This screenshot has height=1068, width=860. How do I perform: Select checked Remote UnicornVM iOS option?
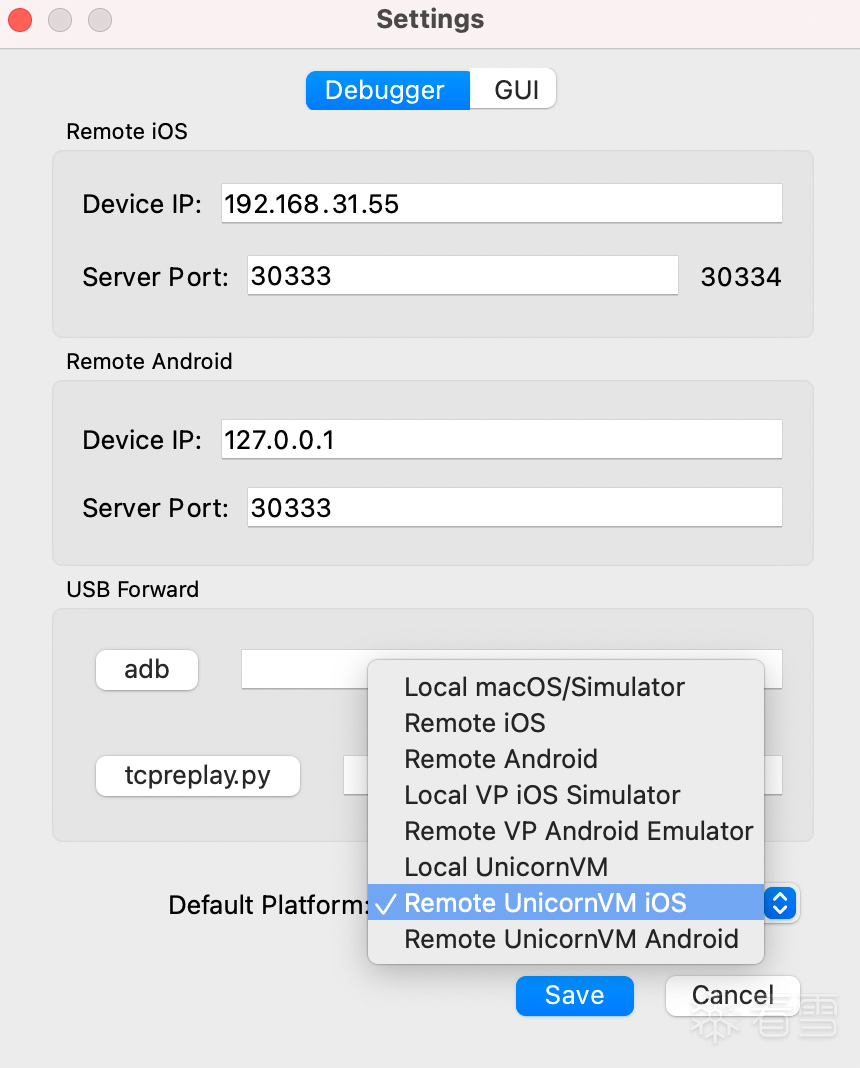tap(545, 903)
